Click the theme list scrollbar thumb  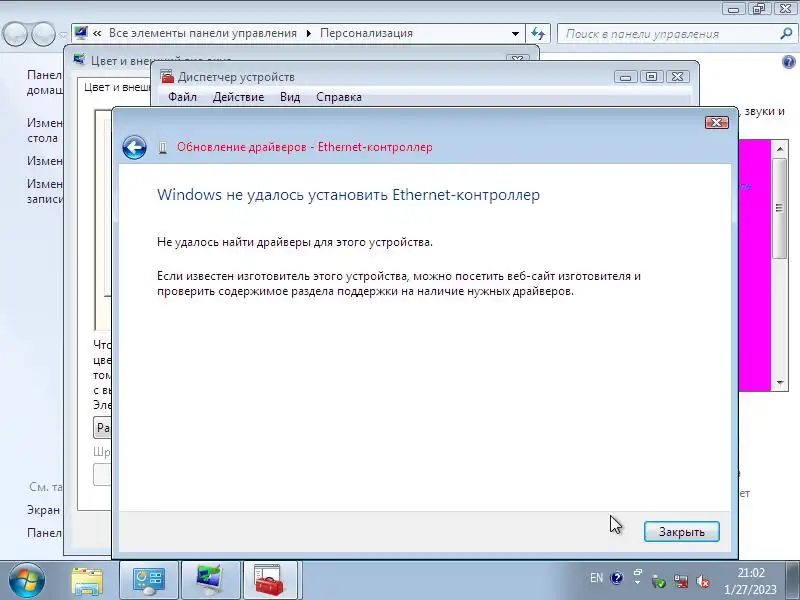click(x=780, y=208)
